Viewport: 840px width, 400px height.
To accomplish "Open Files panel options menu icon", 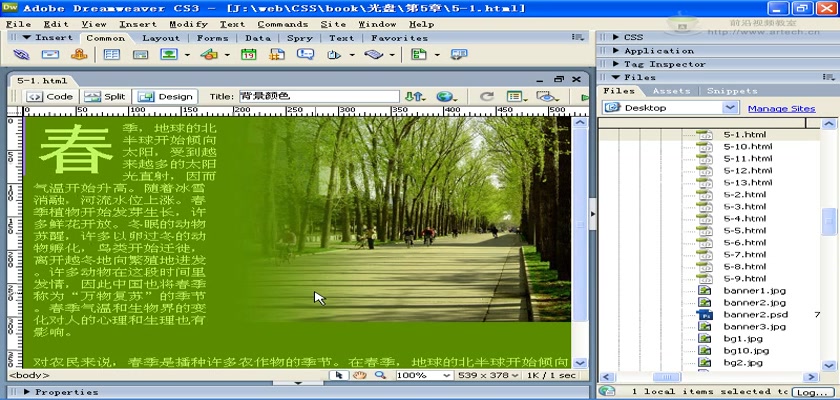I will point(828,77).
